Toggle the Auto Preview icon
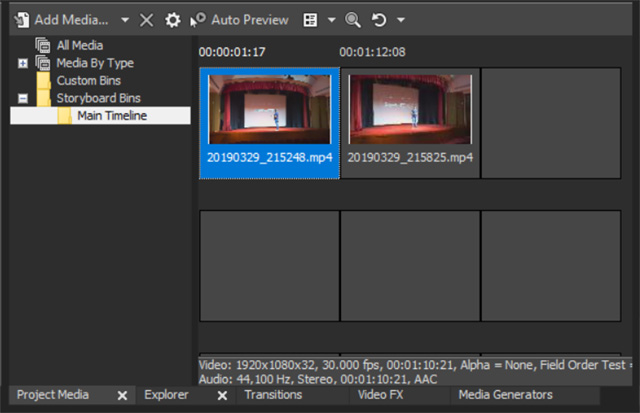The image size is (640, 413). tap(198, 20)
